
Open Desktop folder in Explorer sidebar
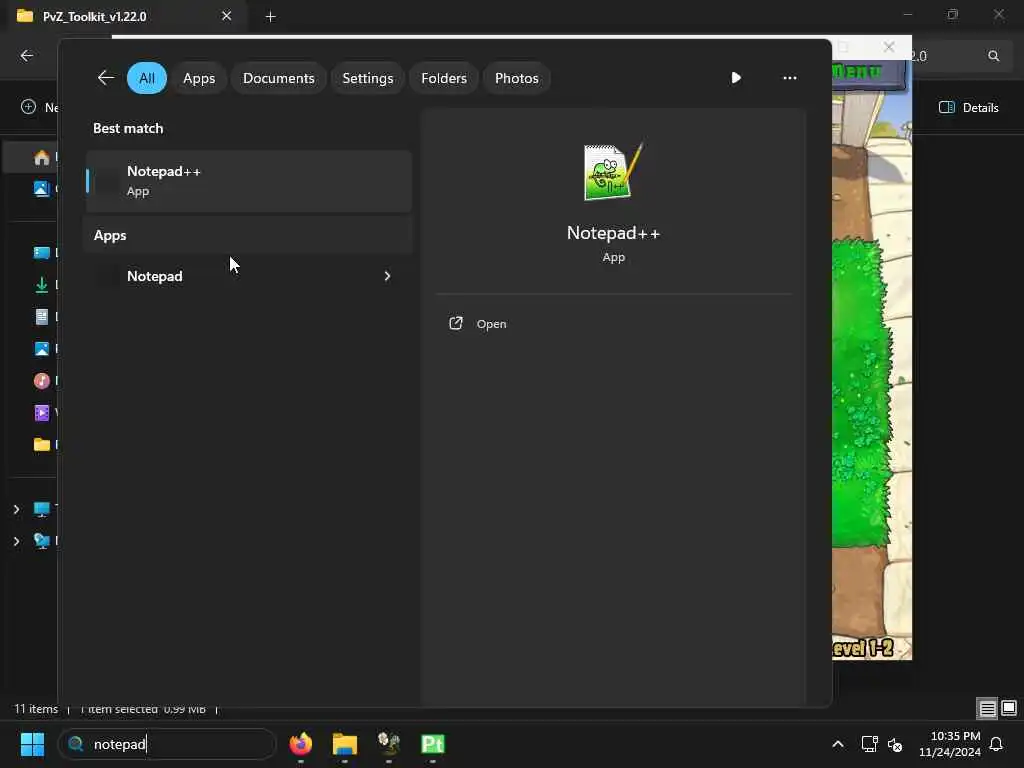tap(42, 253)
